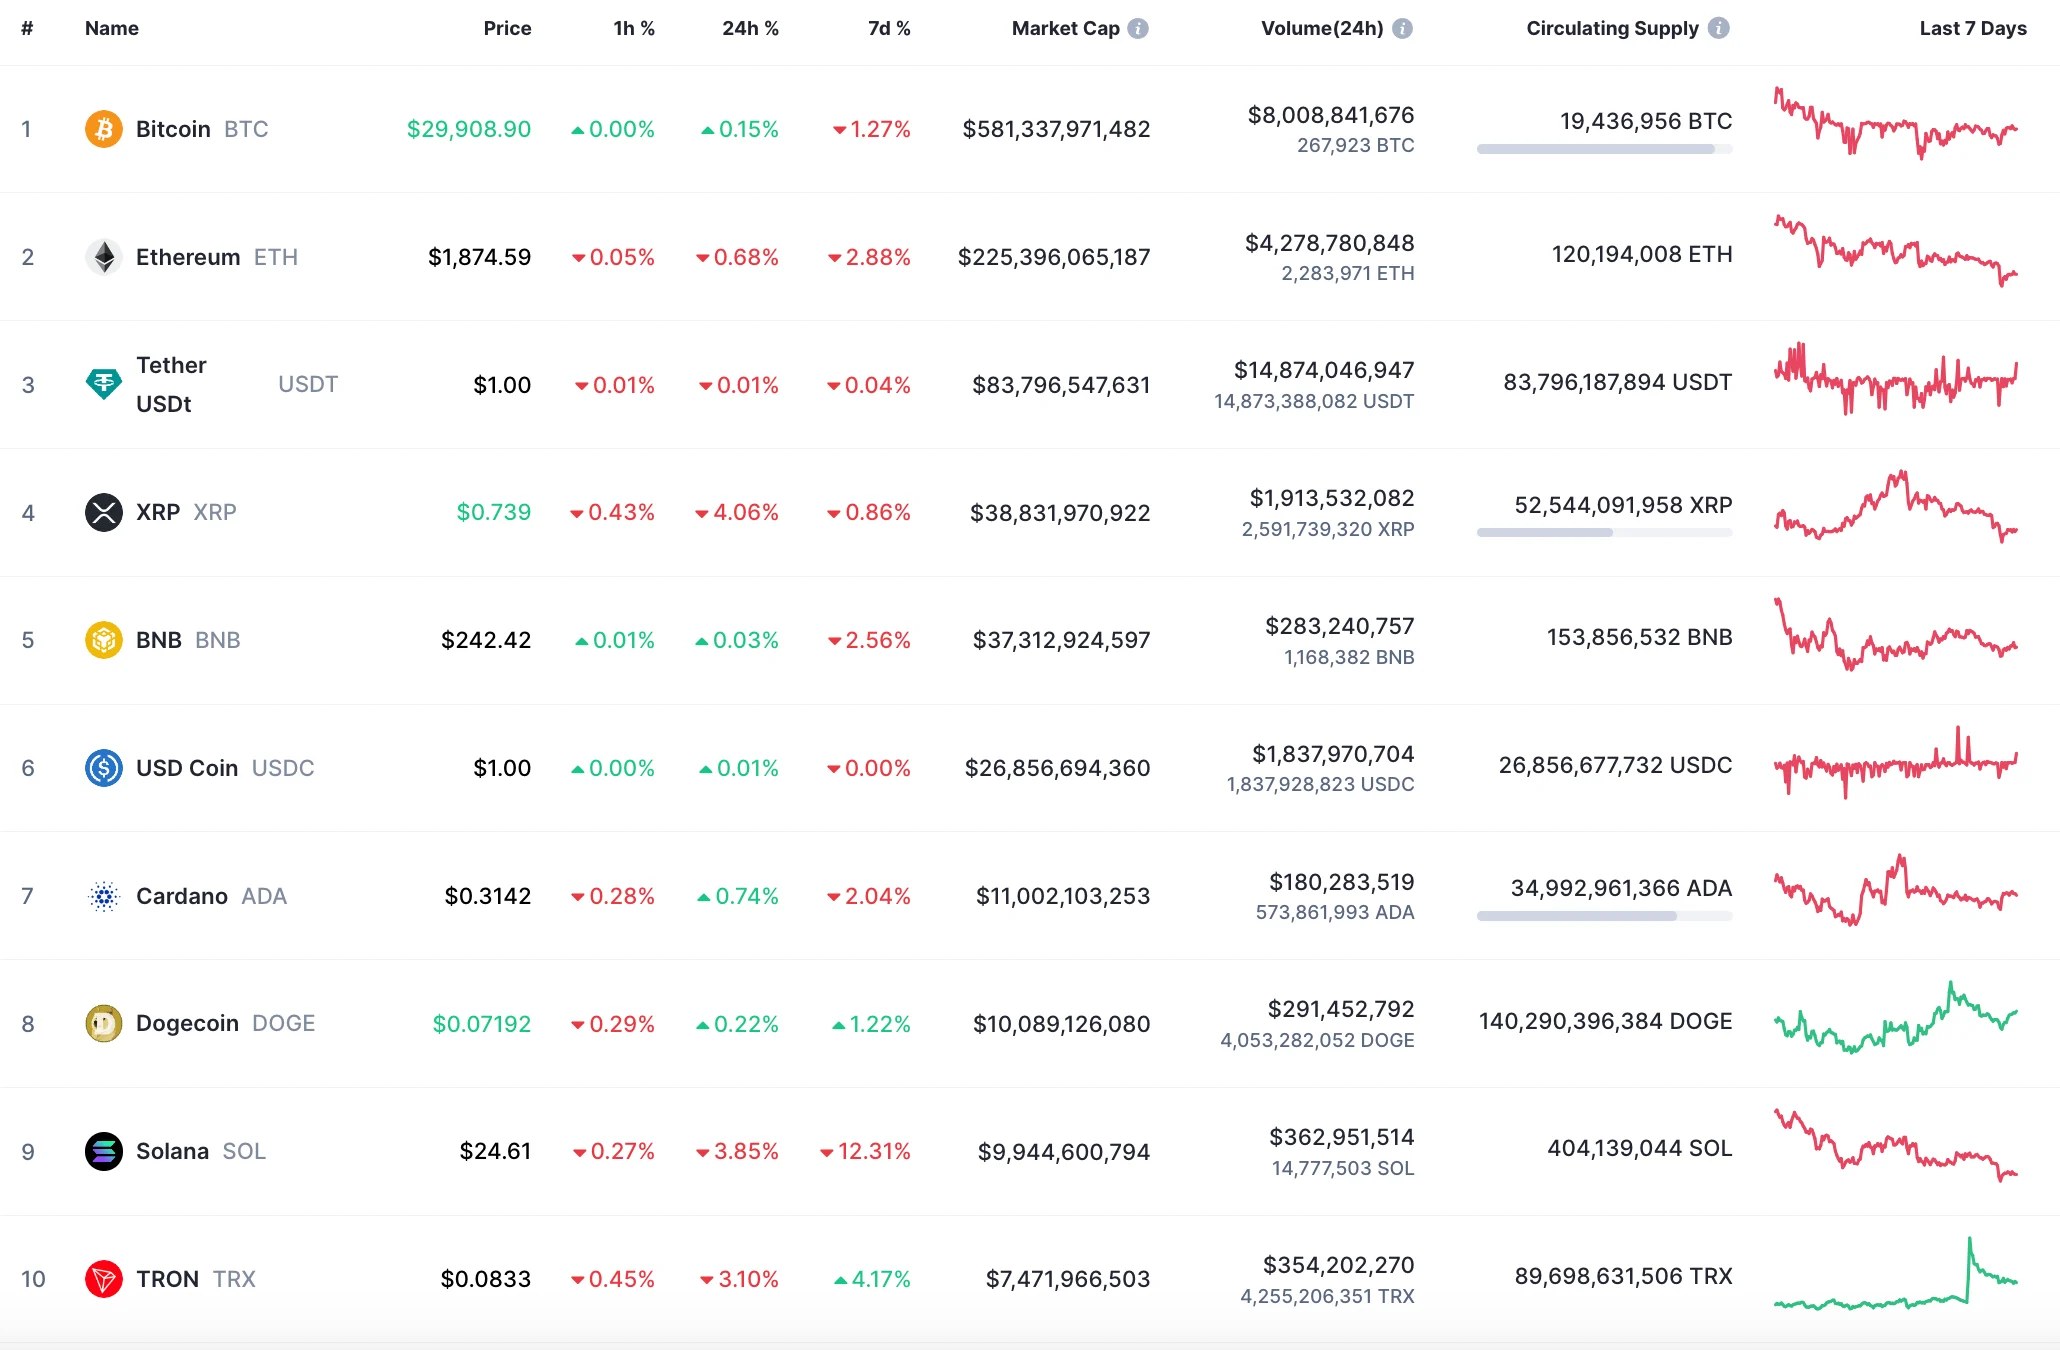Click the Ethereum logo icon
Screen dimensions: 2060x1350
[104, 256]
